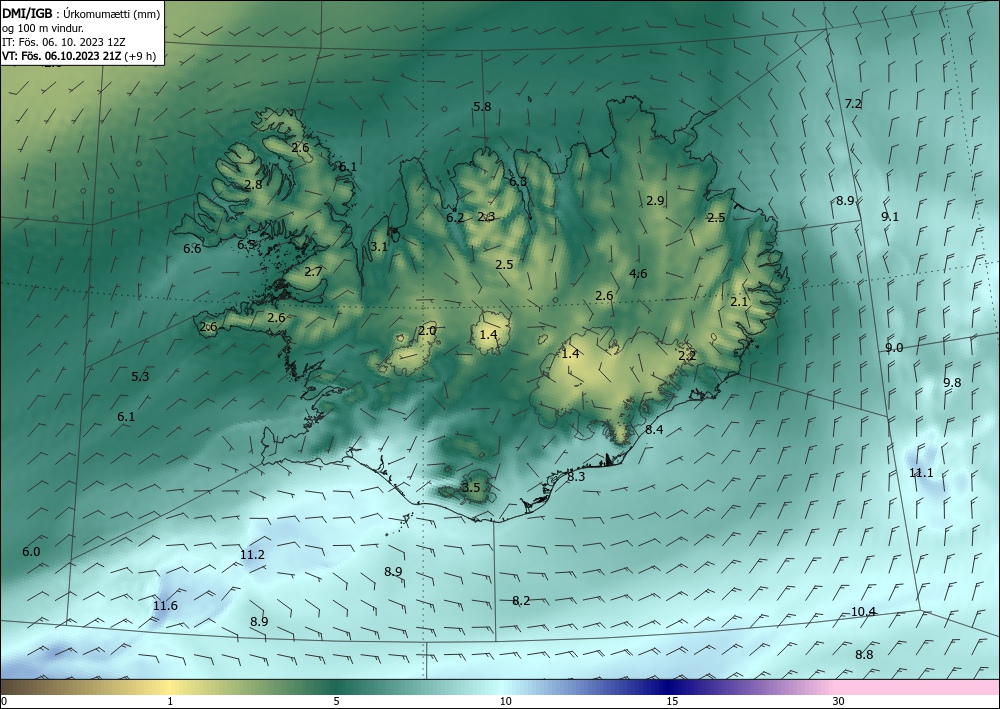Select the 'og 100 m vindur.' line
The width and height of the screenshot is (1000, 709).
(43, 28)
